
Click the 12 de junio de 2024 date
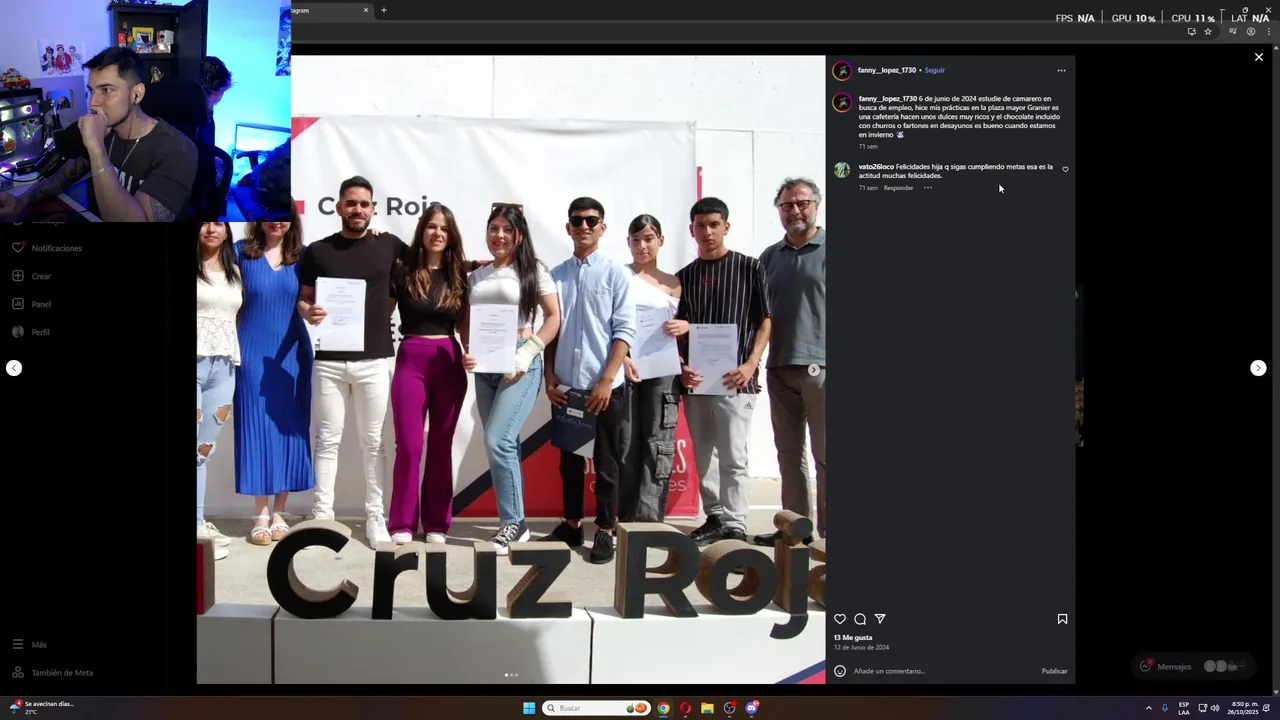click(x=861, y=647)
